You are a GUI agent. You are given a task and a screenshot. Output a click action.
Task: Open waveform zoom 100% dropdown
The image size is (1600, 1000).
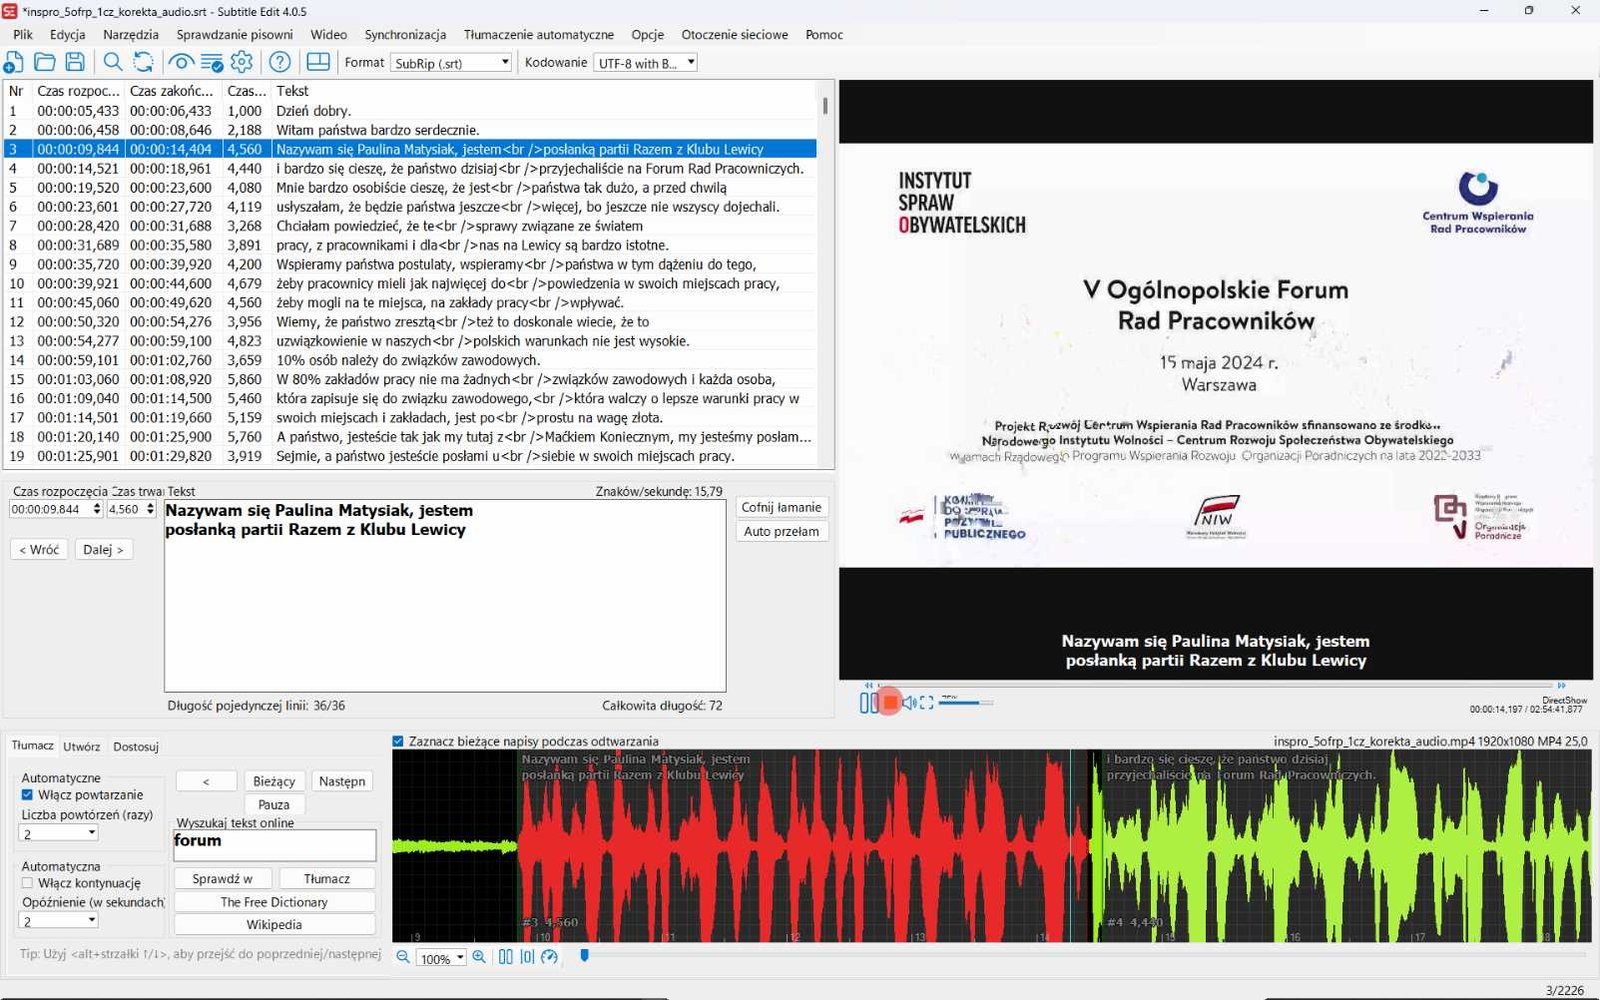point(441,958)
